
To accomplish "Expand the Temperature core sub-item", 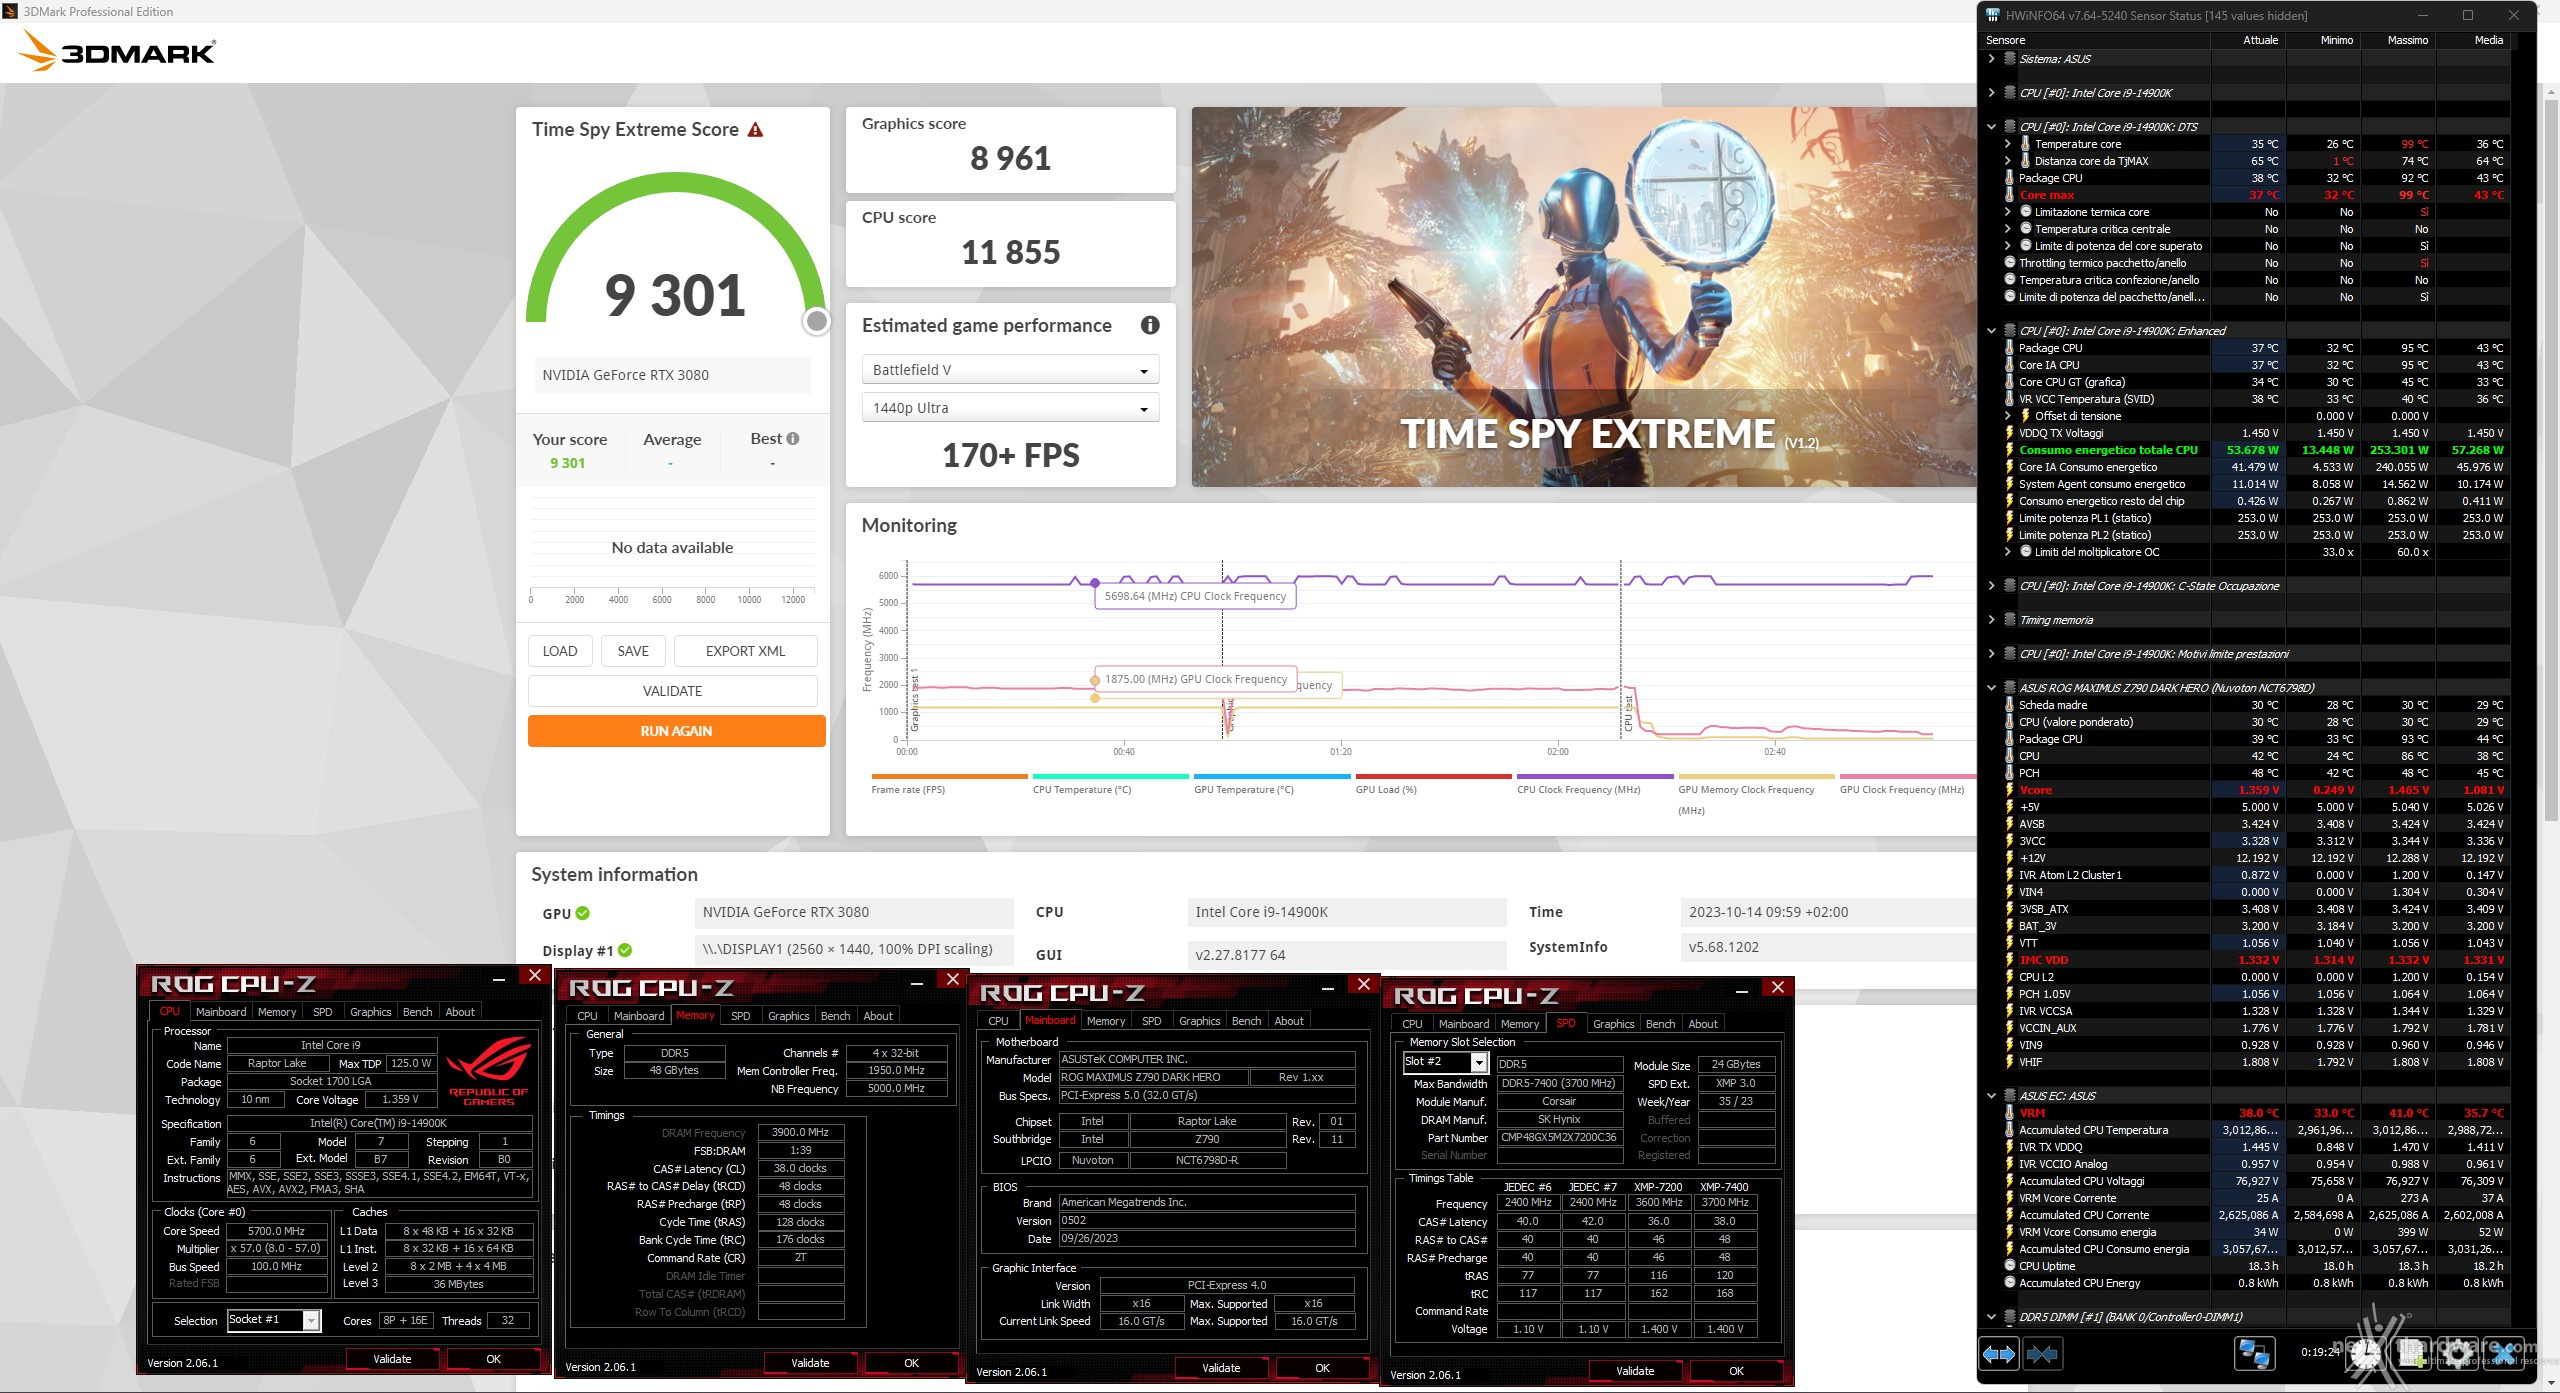I will (x=2007, y=144).
